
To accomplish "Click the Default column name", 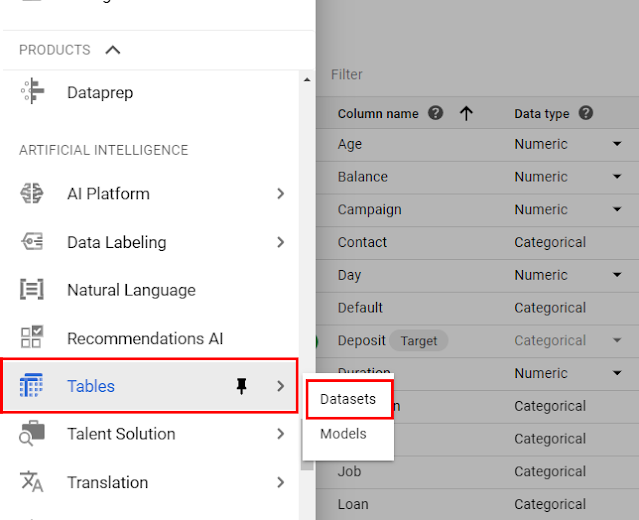I will coord(360,308).
